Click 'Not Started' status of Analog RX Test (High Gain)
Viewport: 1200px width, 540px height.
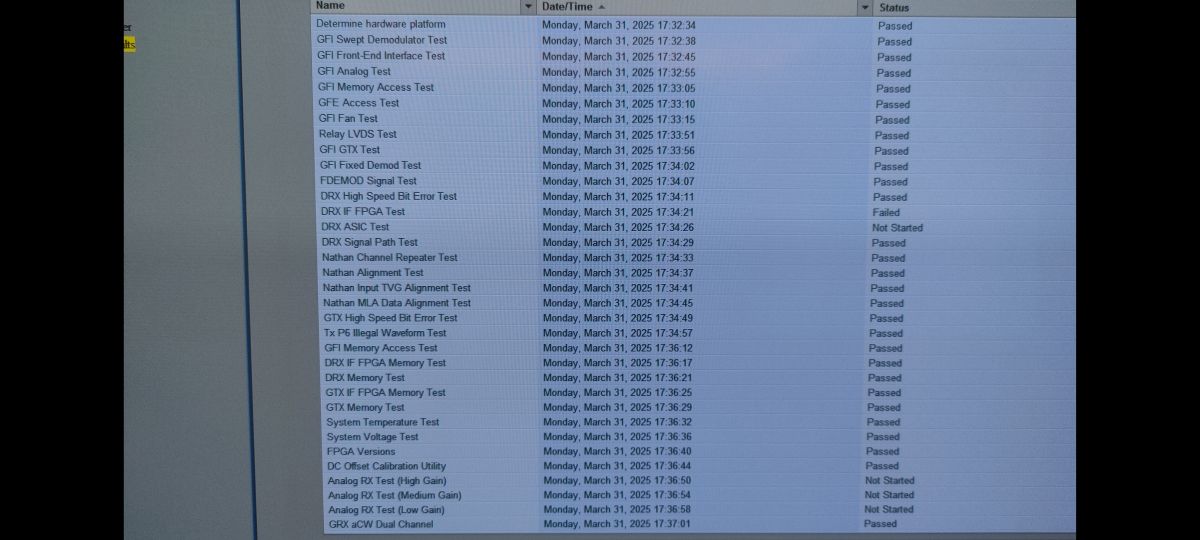(890, 481)
